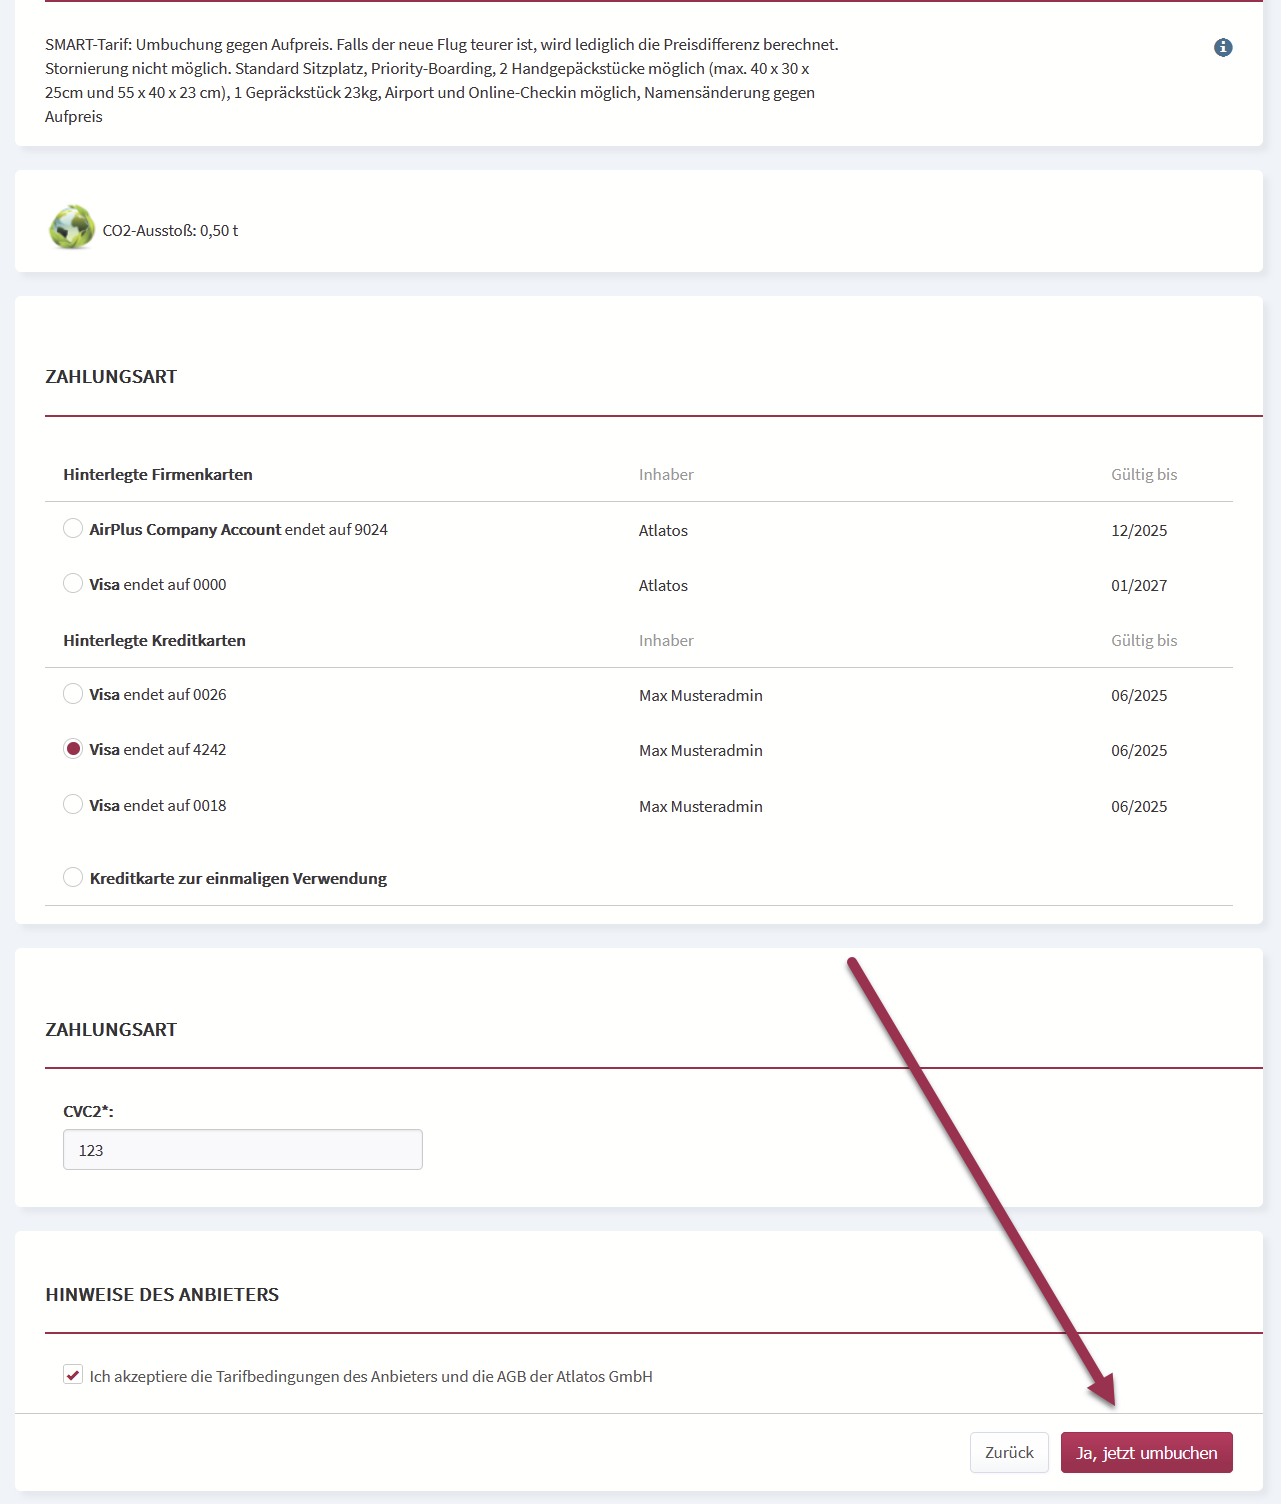Click the Kreditkarte zur einmaligen Verwendung label

238,878
